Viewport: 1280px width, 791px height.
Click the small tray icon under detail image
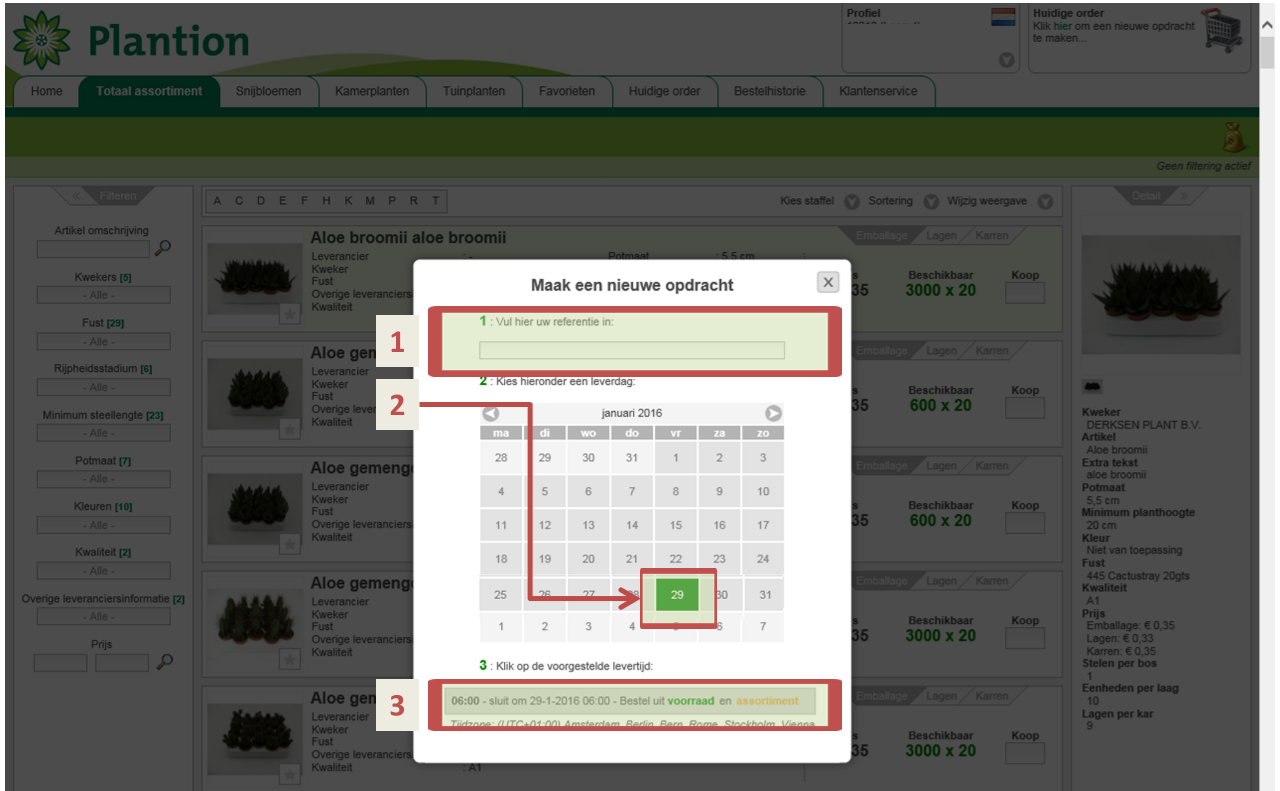tap(1091, 386)
